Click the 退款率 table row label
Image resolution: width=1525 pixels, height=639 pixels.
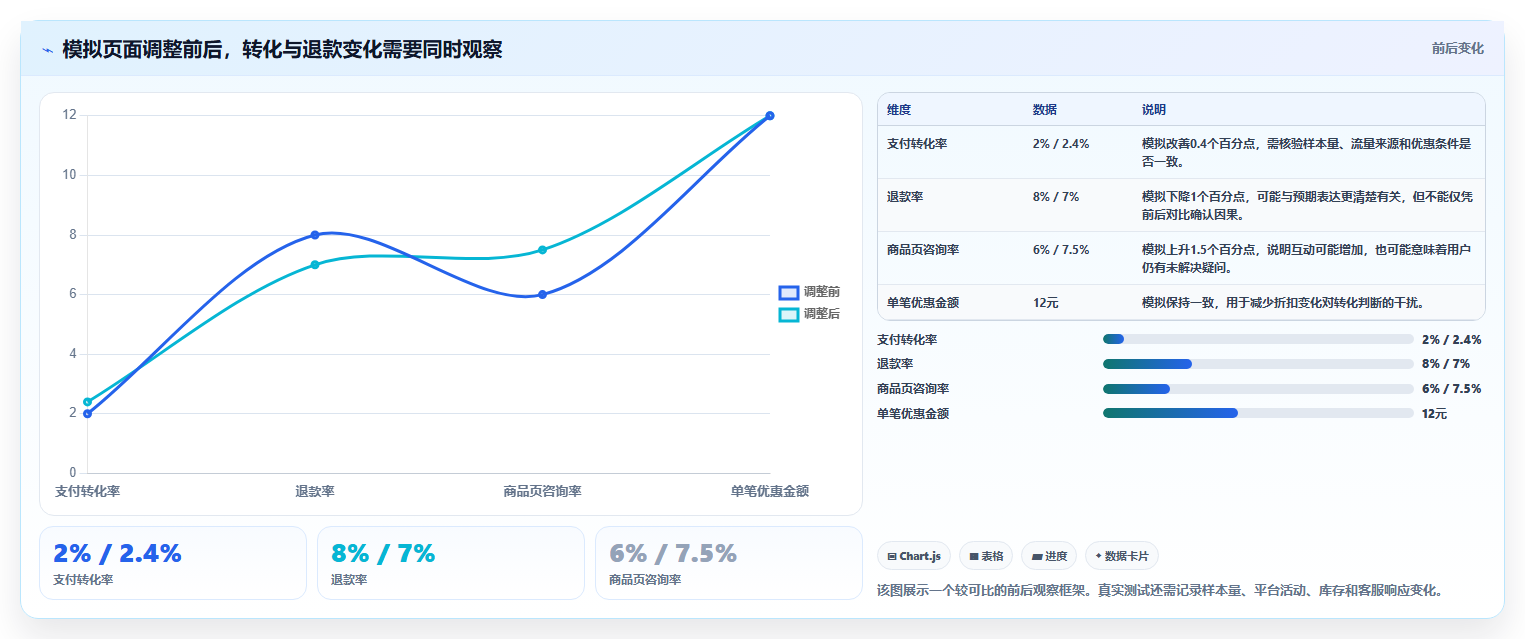(905, 197)
